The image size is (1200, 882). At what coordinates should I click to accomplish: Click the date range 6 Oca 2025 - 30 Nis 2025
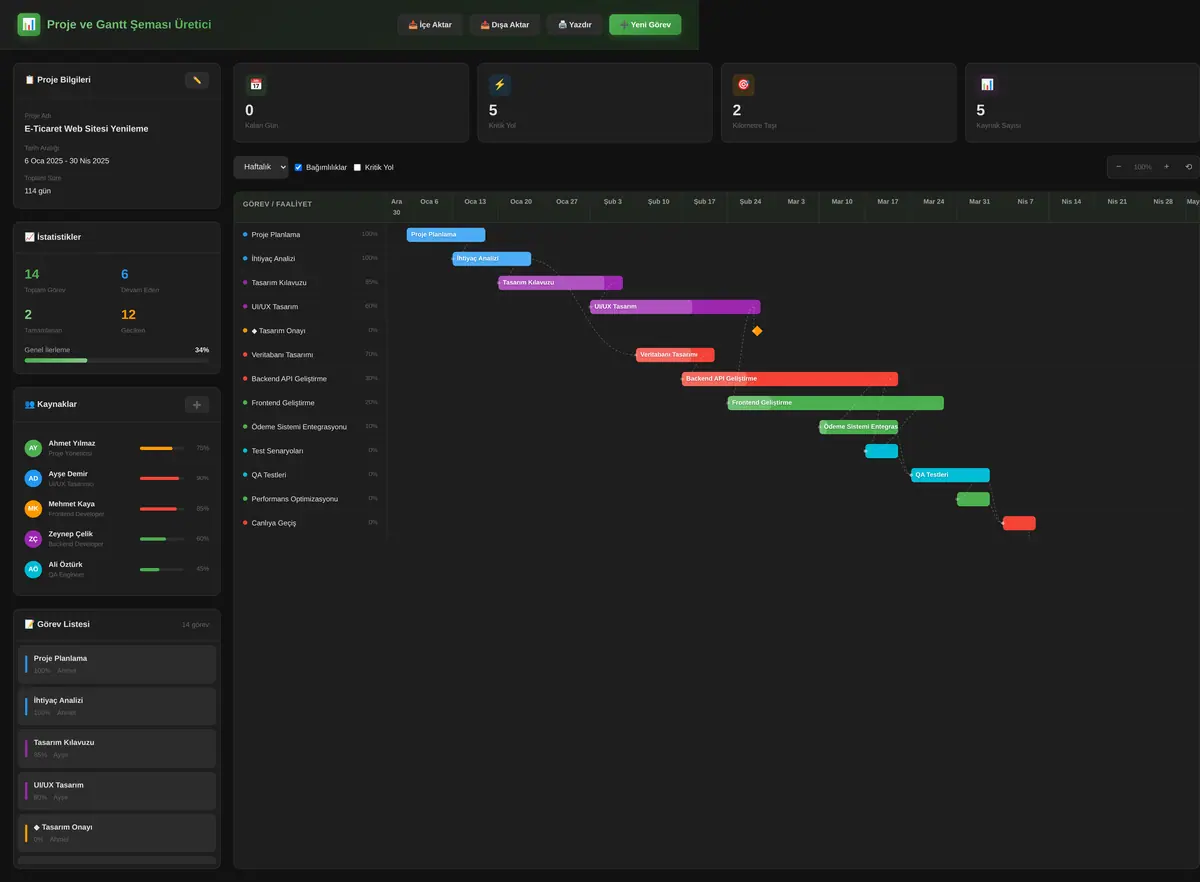tap(67, 160)
